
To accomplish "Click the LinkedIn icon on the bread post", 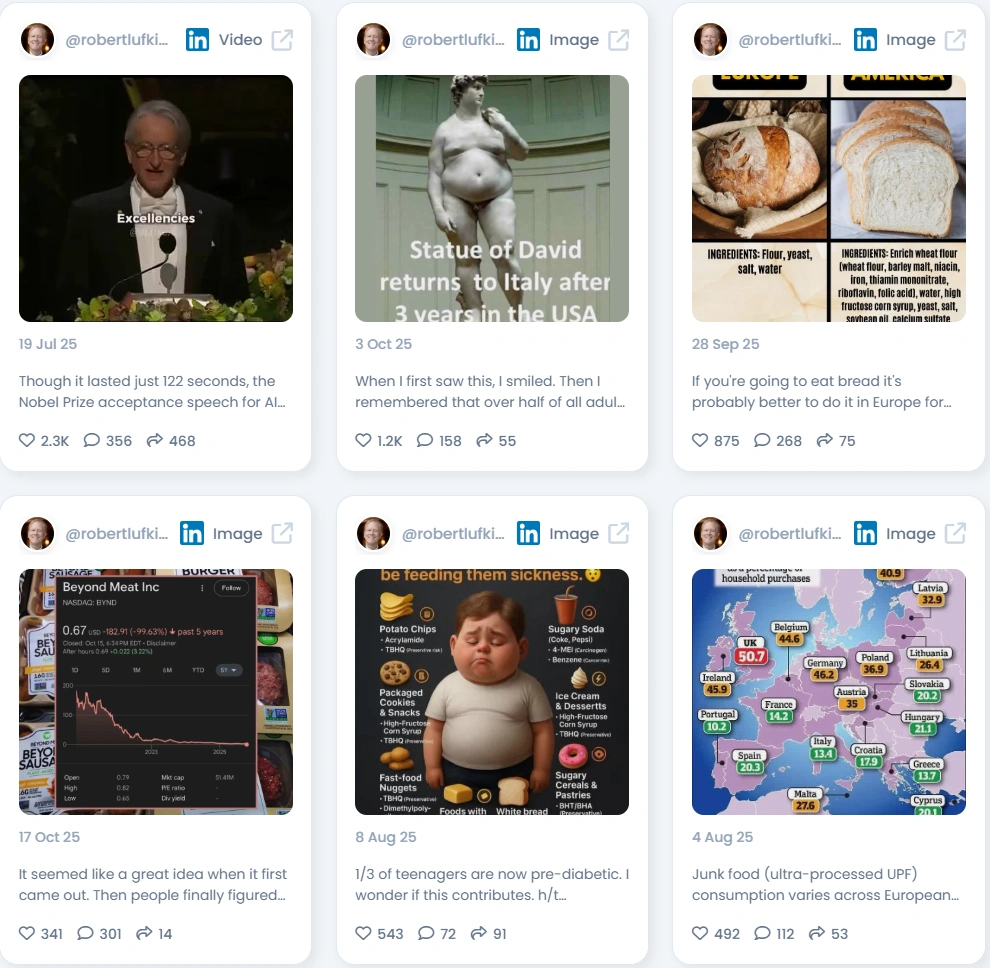I will (865, 40).
